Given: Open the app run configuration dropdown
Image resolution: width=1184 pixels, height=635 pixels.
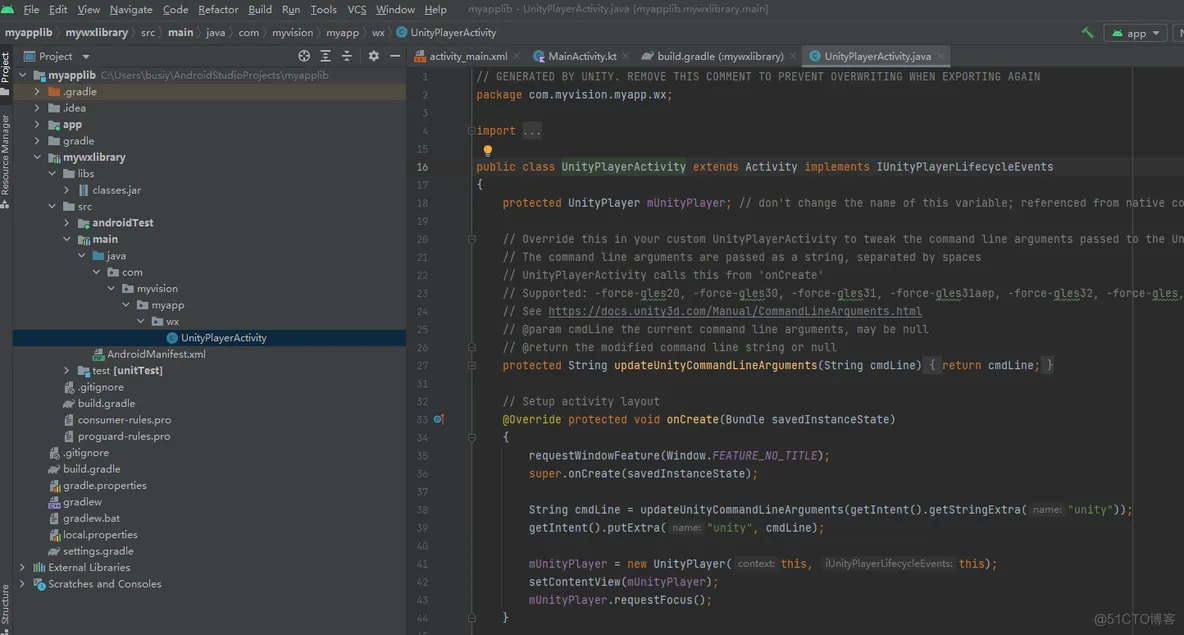Looking at the screenshot, I should pyautogui.click(x=1135, y=32).
